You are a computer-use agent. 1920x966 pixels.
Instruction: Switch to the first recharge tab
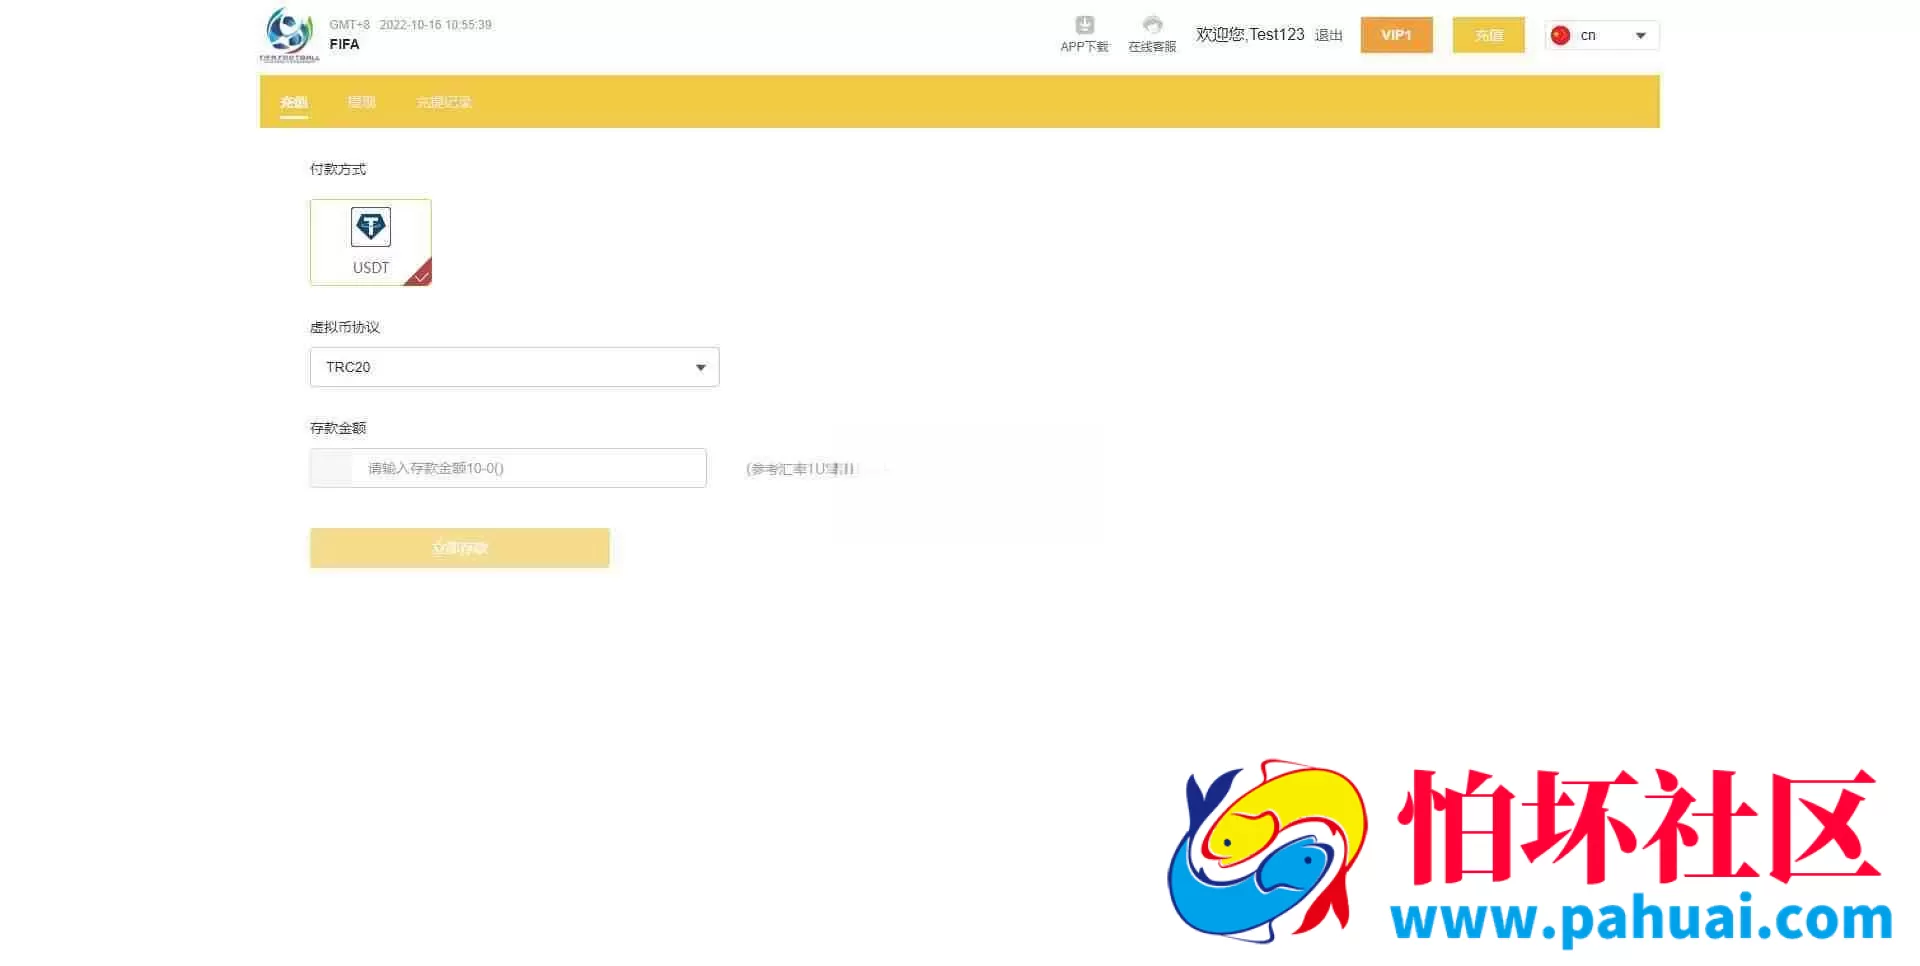tap(294, 102)
